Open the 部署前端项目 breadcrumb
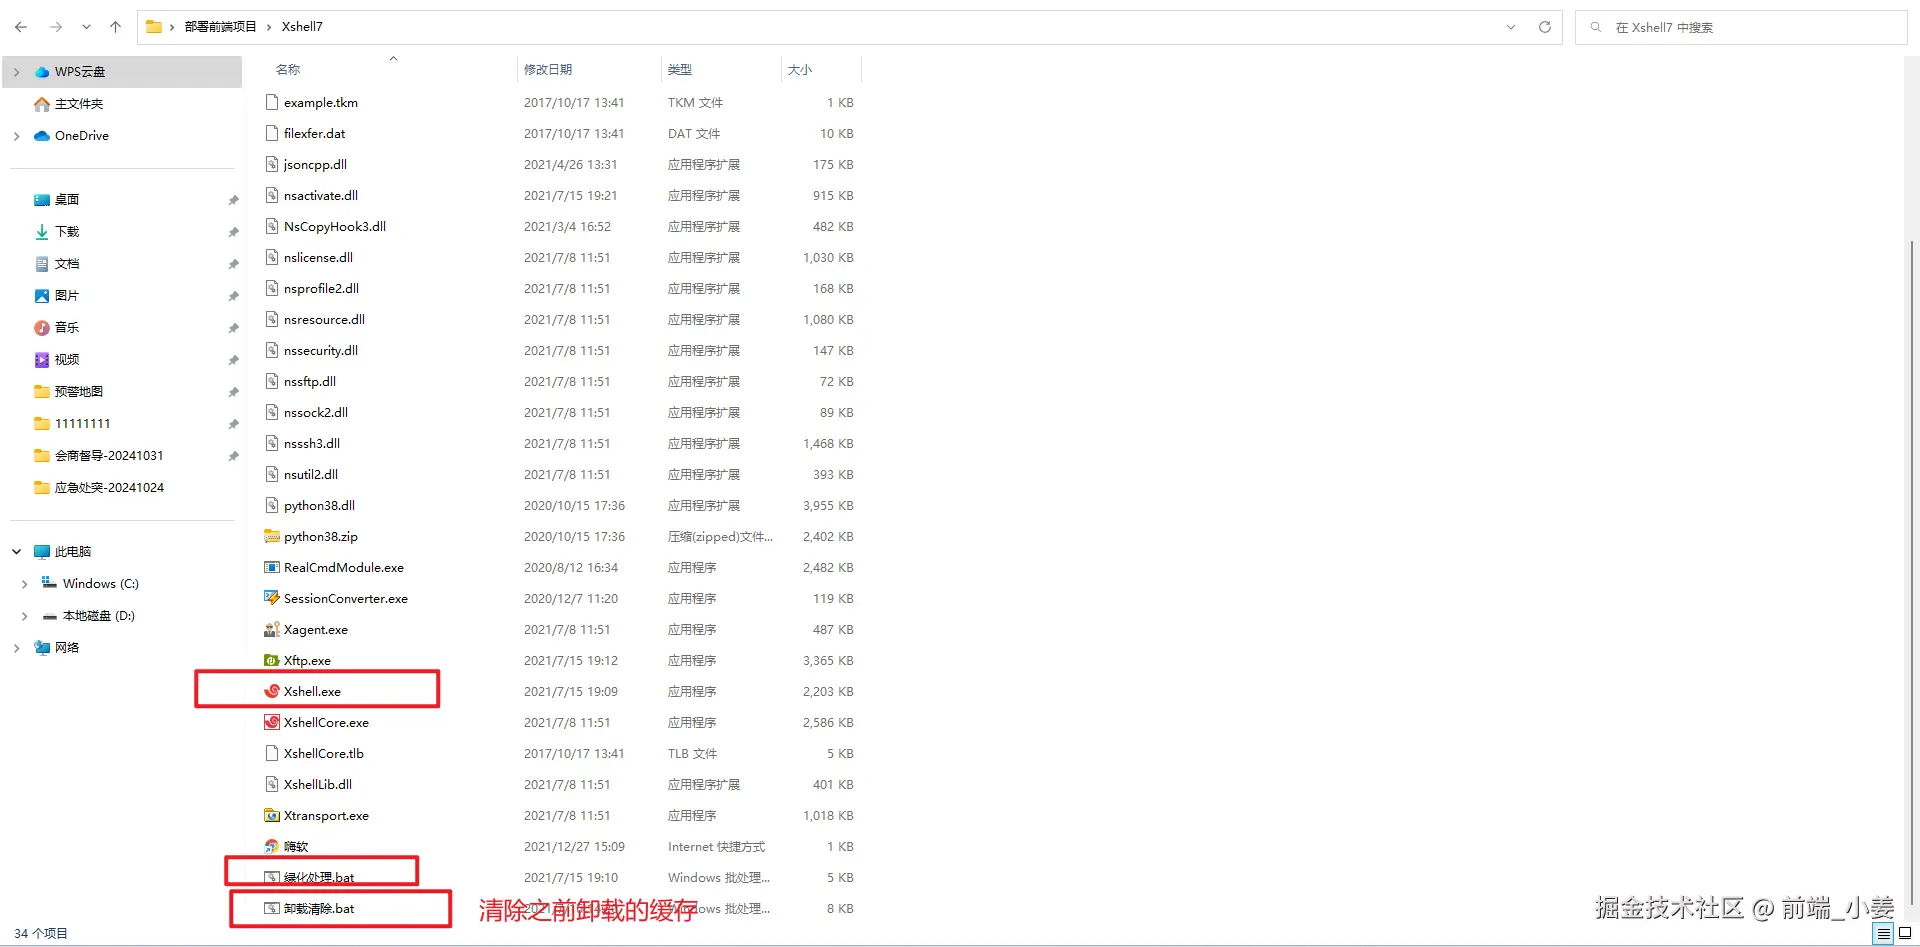Screen dimensions: 1920x947 click(x=222, y=27)
